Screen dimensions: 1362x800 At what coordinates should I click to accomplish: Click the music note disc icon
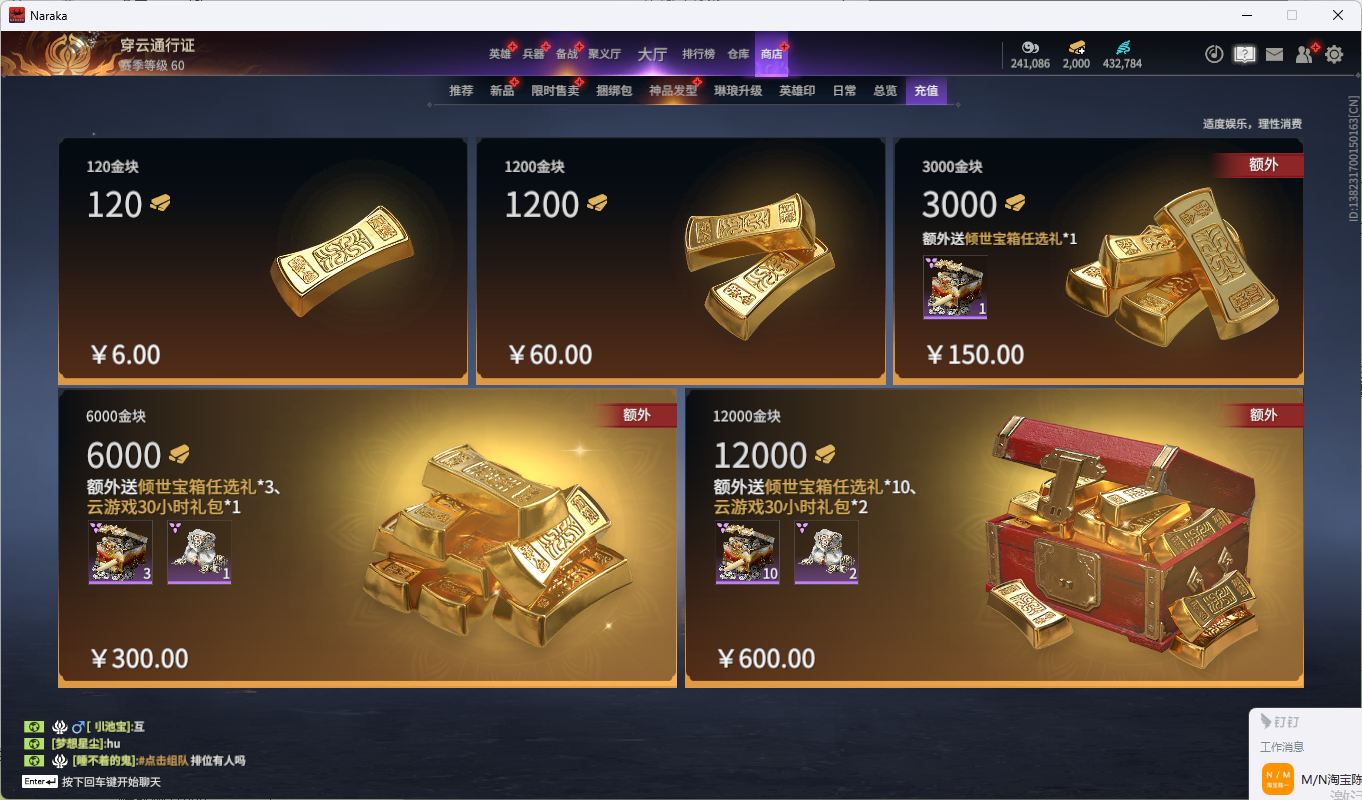pyautogui.click(x=1214, y=54)
